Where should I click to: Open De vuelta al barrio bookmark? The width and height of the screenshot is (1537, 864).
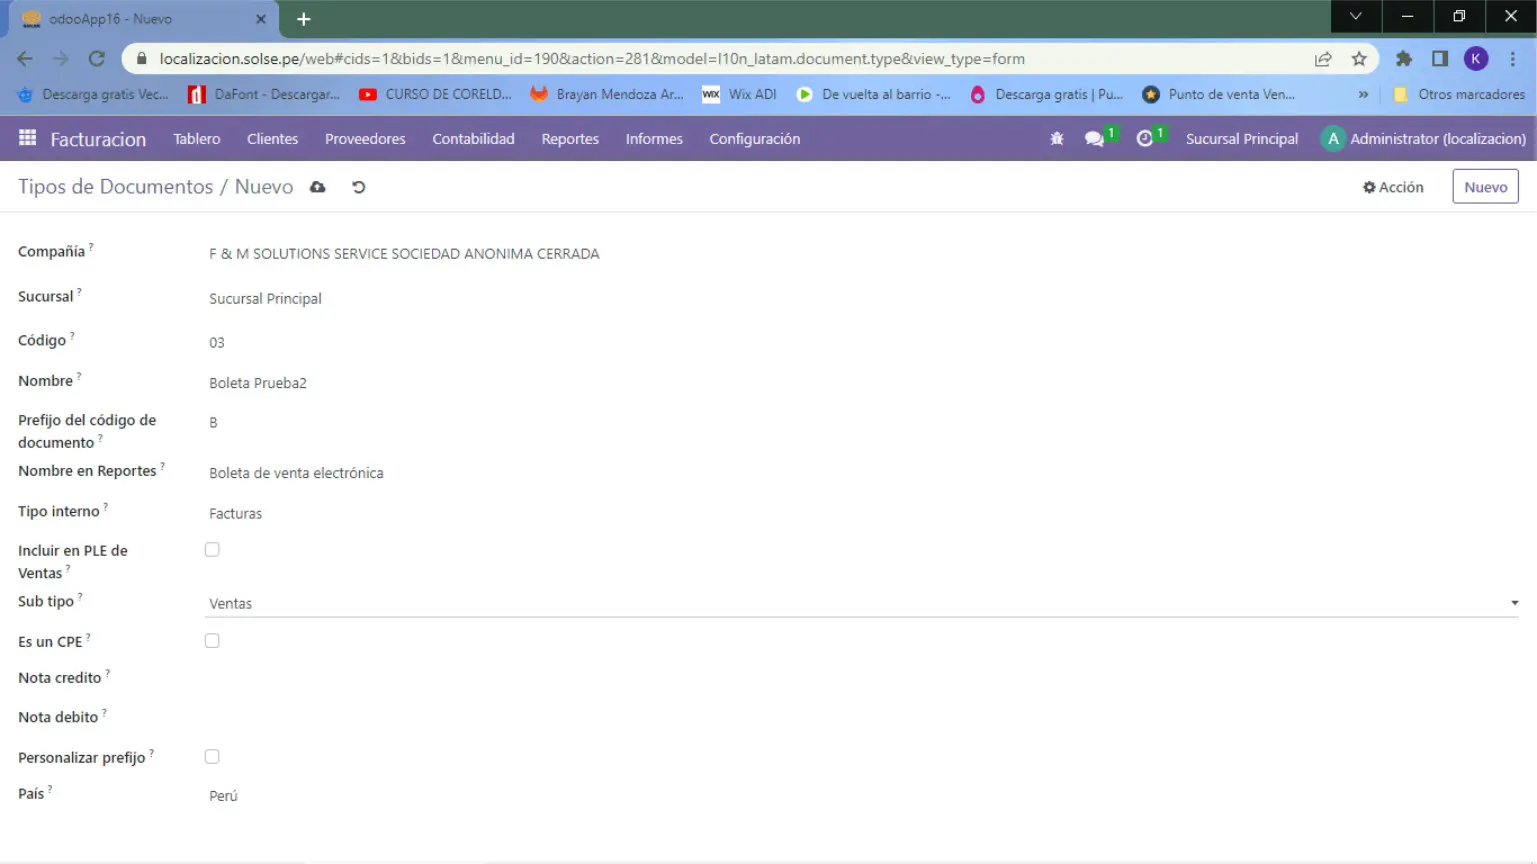click(x=874, y=94)
